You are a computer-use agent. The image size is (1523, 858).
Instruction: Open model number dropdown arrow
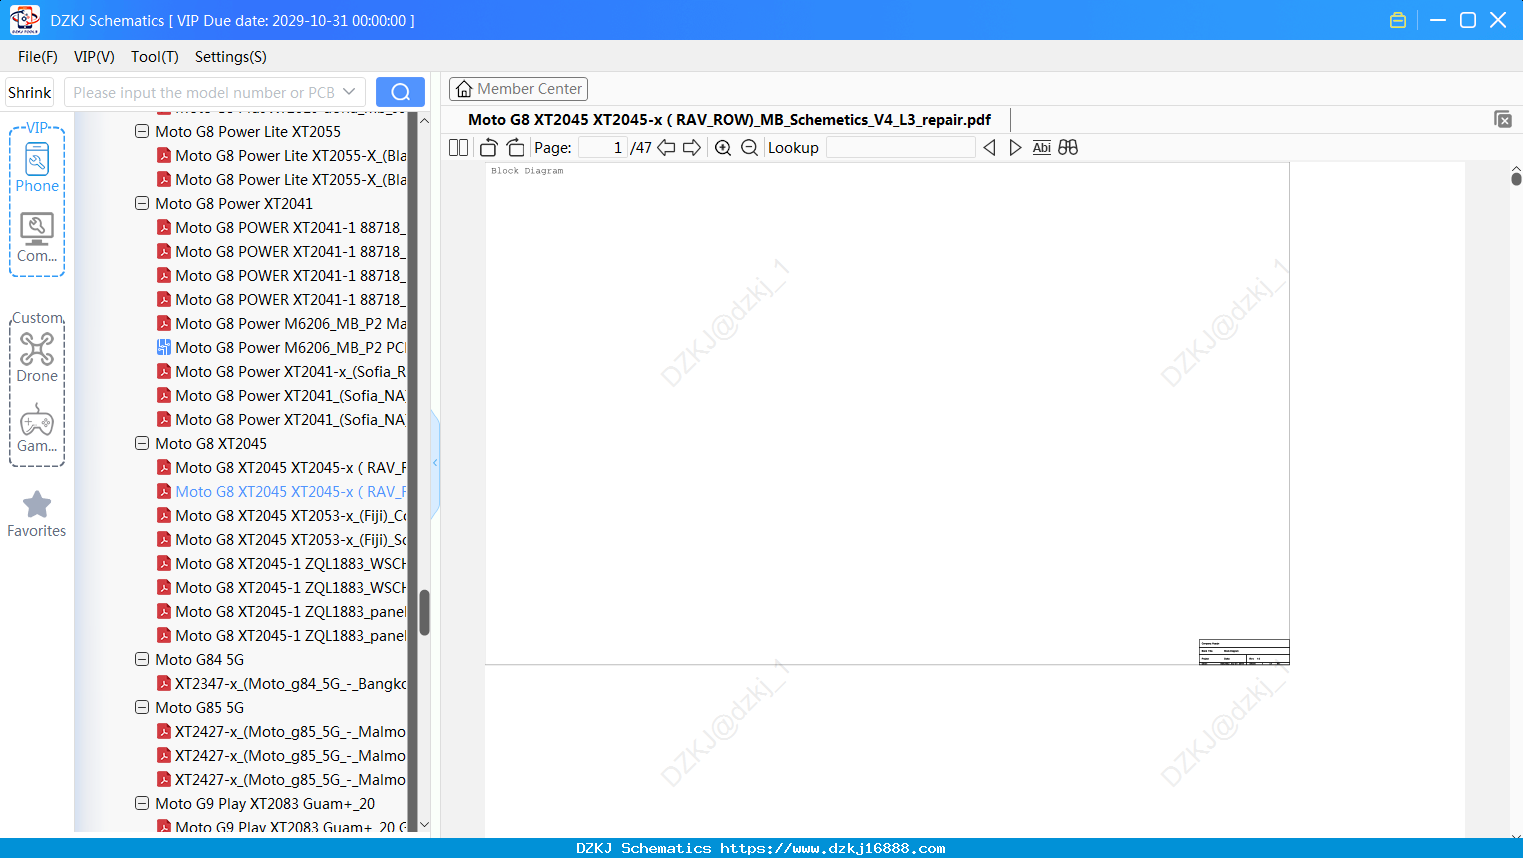[349, 92]
